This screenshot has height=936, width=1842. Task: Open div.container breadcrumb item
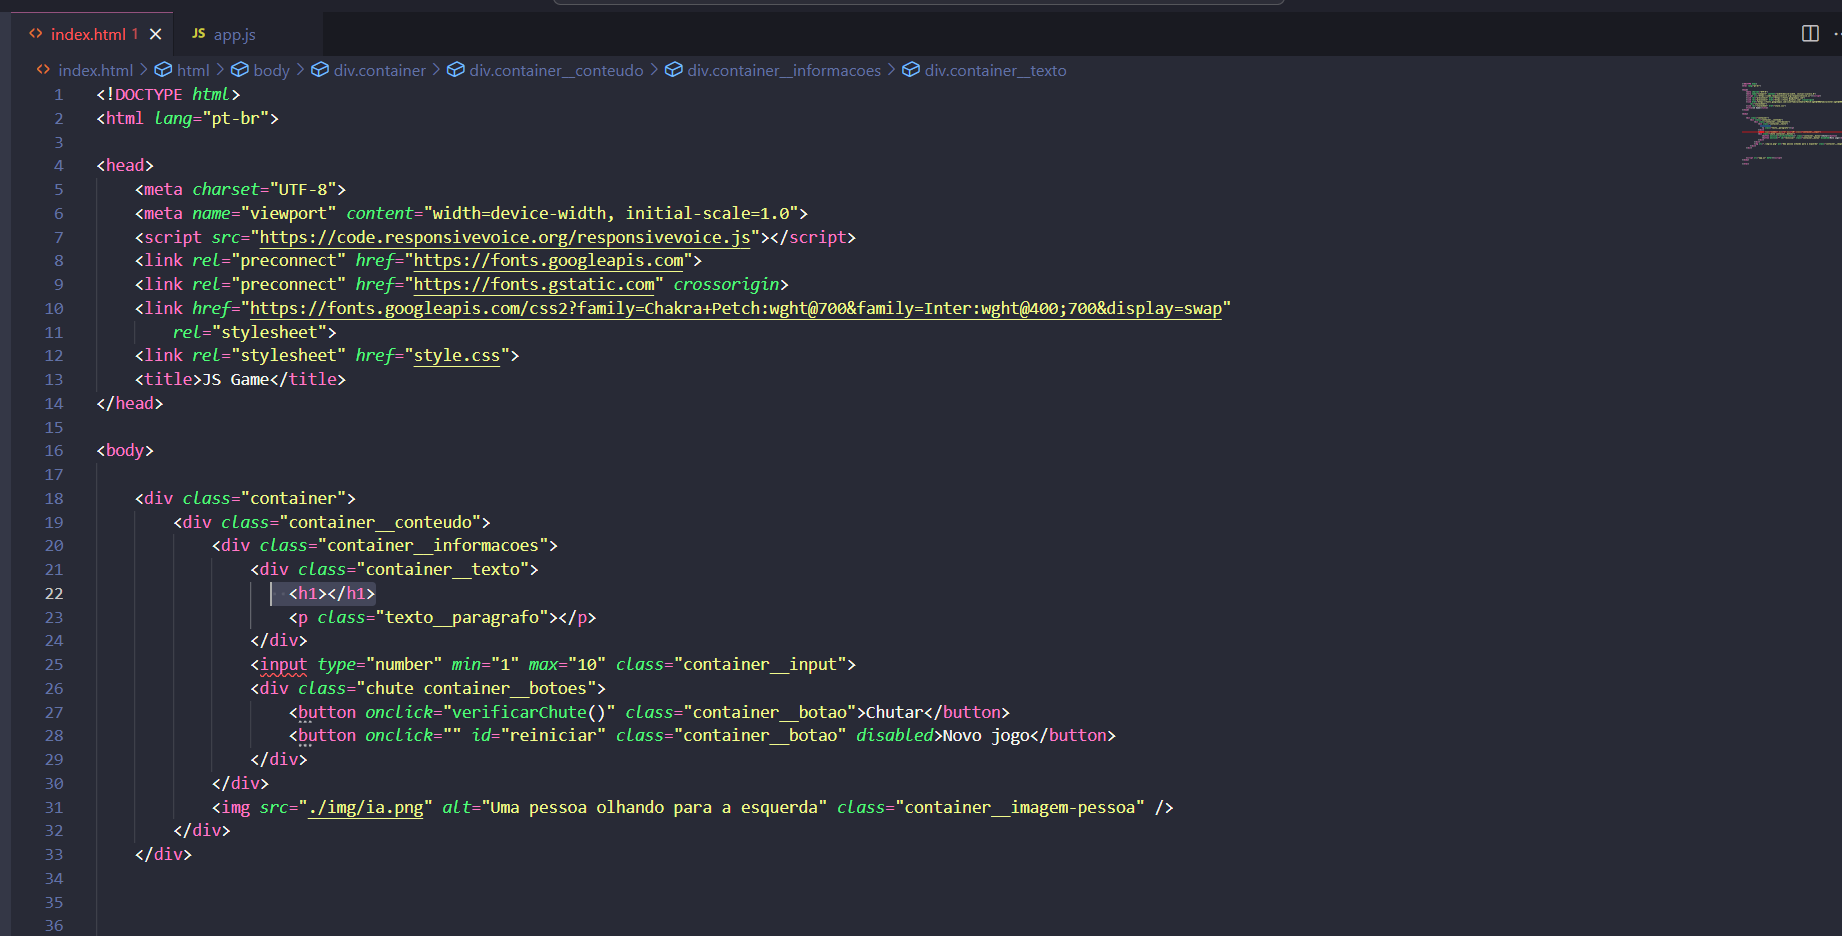click(380, 70)
